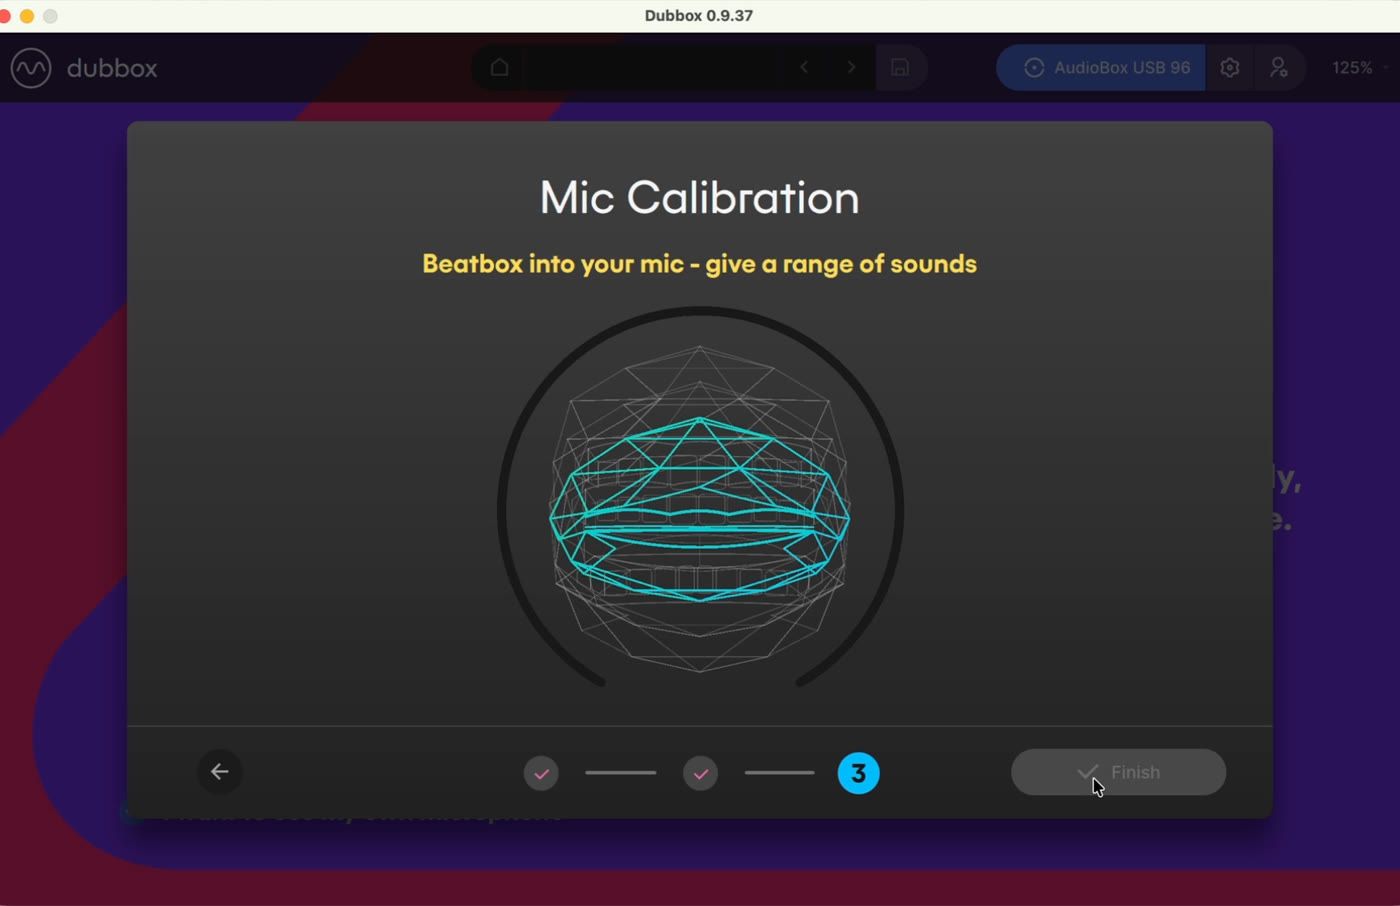Open the home icon in top toolbar
This screenshot has height=906, width=1400.
pos(499,67)
